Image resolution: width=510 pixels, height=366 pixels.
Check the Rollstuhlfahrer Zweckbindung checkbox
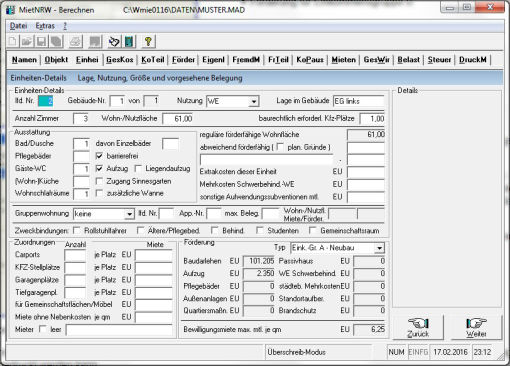point(77,230)
